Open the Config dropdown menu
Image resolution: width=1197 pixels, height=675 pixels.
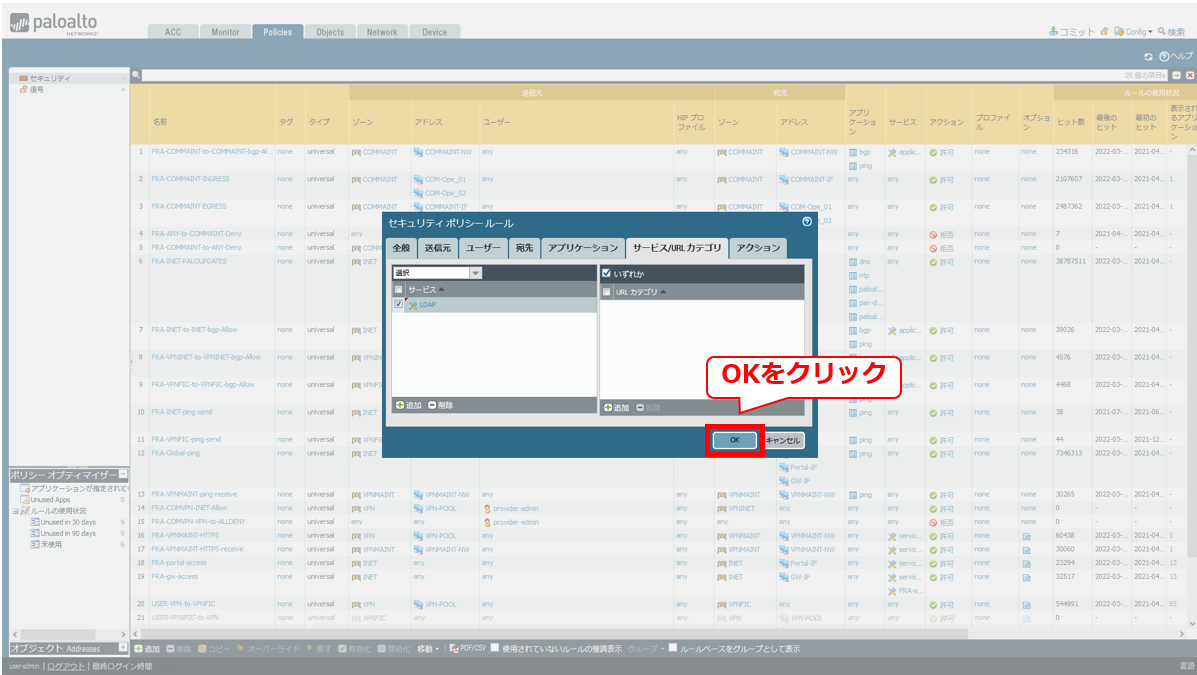pyautogui.click(x=1133, y=31)
